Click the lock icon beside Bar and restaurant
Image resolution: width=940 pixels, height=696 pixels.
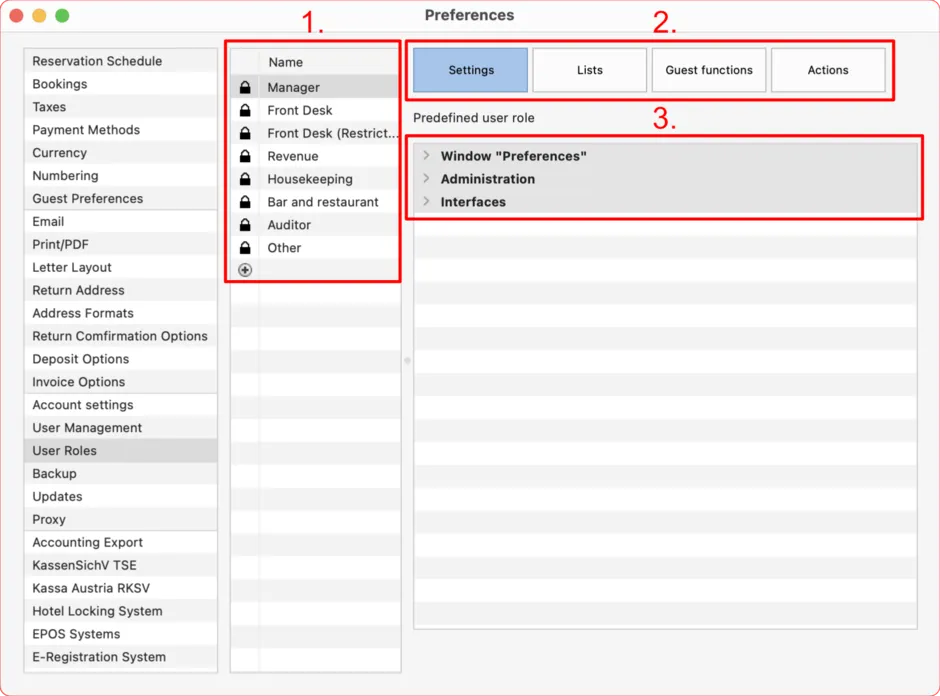245,202
